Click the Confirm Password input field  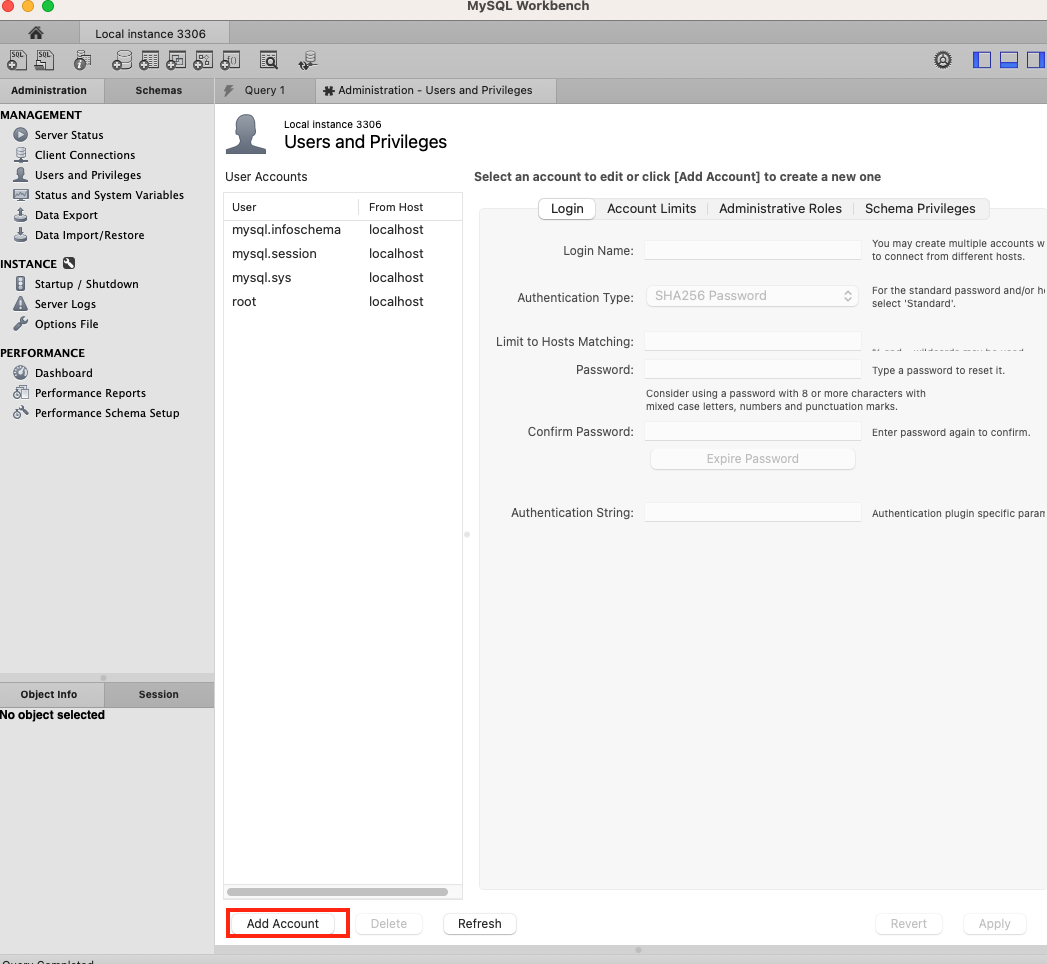pos(753,431)
